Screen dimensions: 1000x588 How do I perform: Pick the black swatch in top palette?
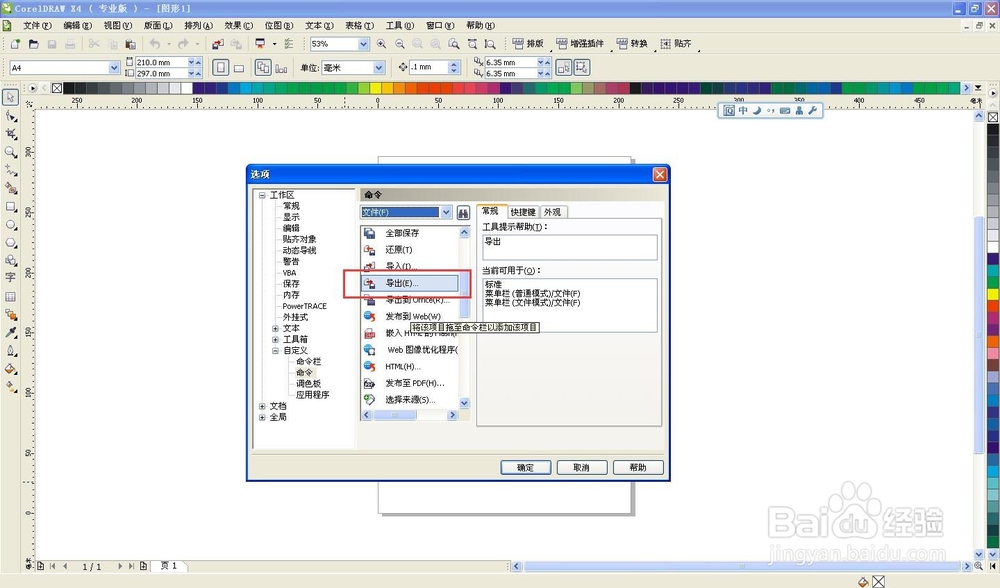pos(69,88)
